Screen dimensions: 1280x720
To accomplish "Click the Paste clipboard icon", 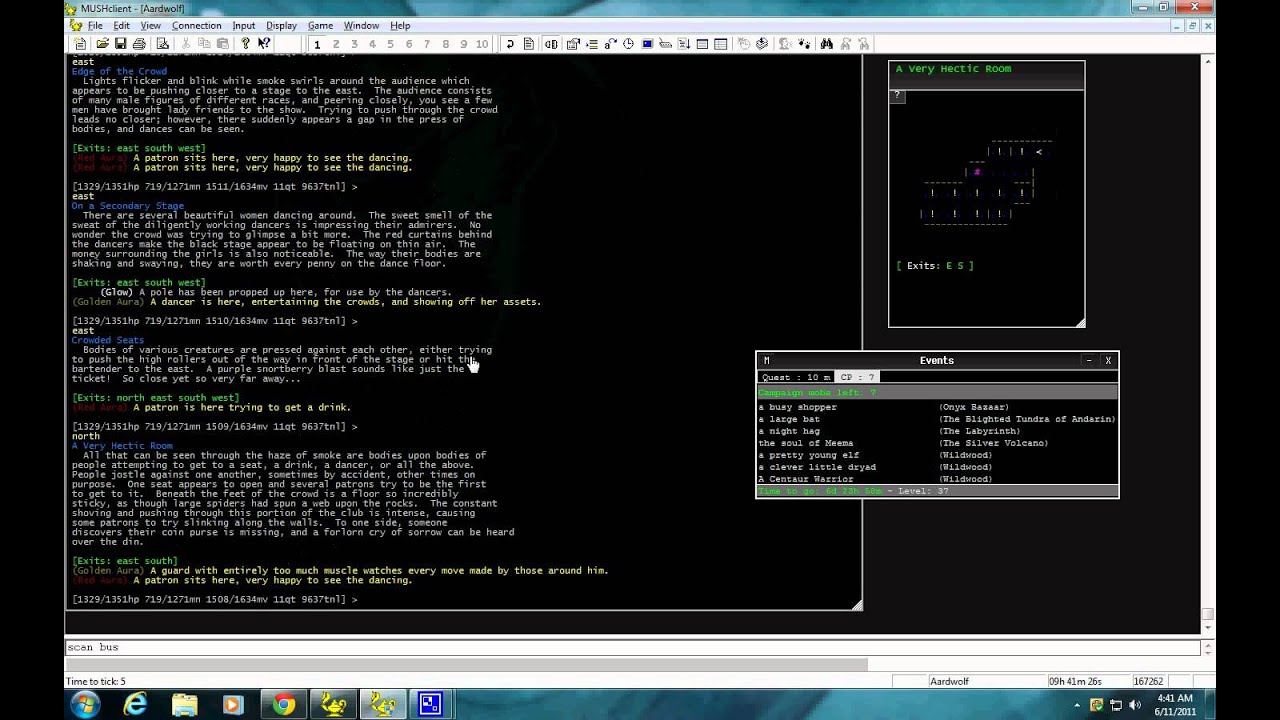I will click(x=223, y=44).
